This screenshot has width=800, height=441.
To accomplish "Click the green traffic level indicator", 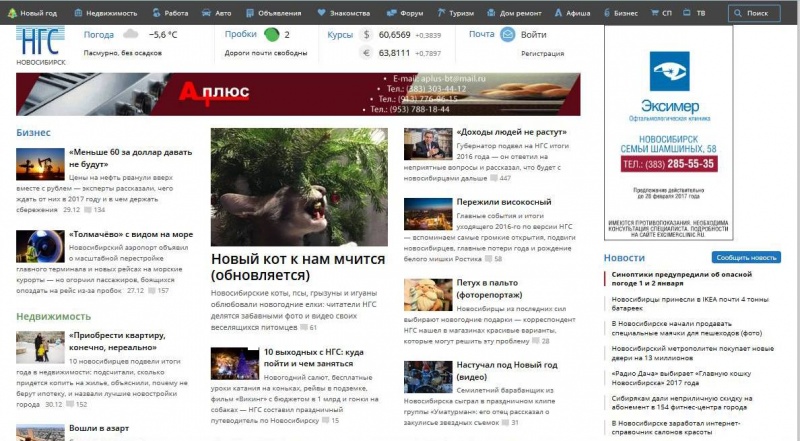I will tap(271, 35).
